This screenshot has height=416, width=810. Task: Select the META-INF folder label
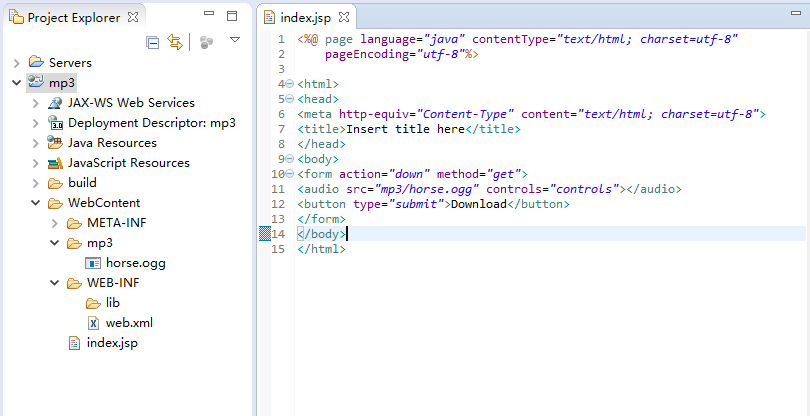pos(117,223)
